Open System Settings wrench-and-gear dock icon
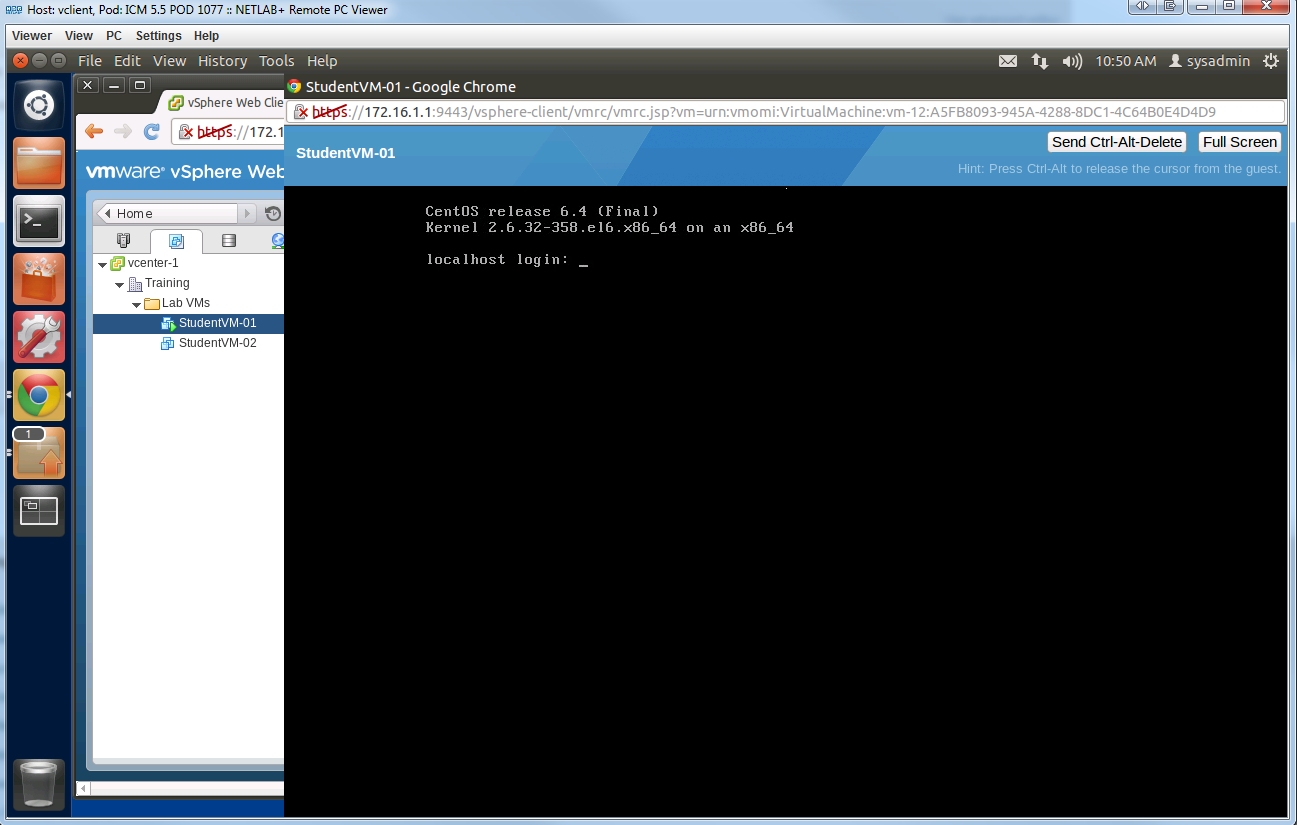The height and width of the screenshot is (825, 1297). click(x=39, y=337)
